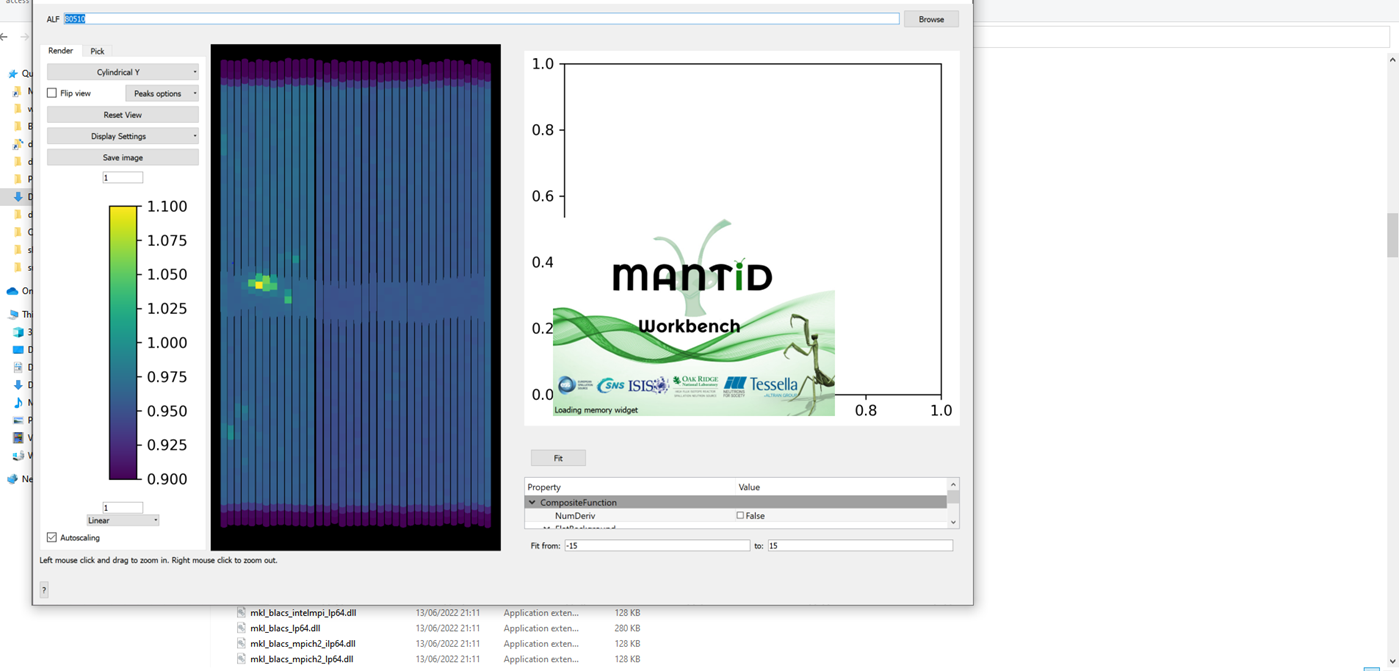Open the Peaks options dropdown
1399x671 pixels.
coord(162,93)
